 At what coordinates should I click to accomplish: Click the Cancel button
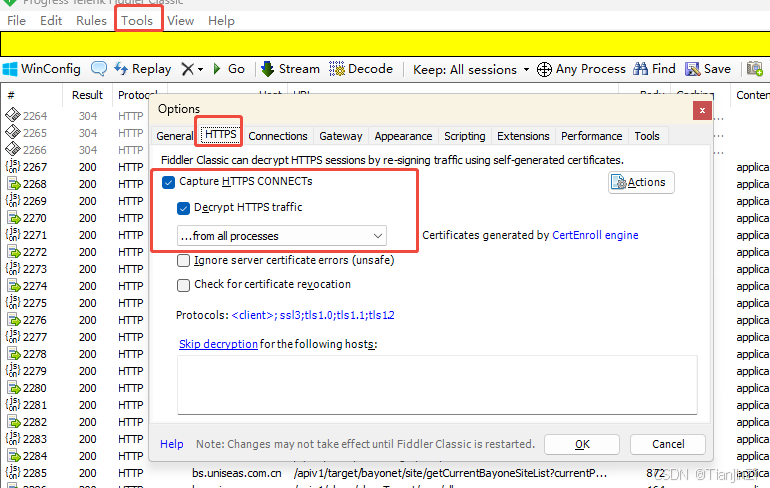click(668, 444)
